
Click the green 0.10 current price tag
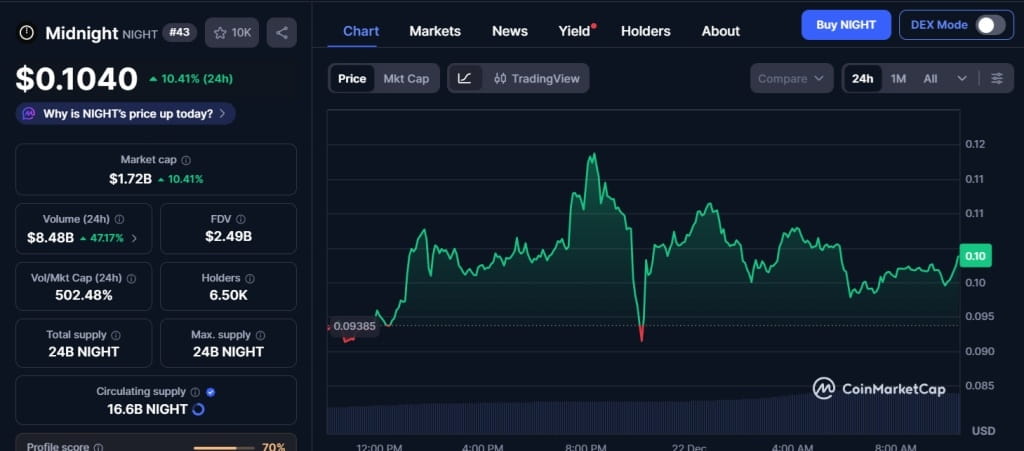point(975,255)
